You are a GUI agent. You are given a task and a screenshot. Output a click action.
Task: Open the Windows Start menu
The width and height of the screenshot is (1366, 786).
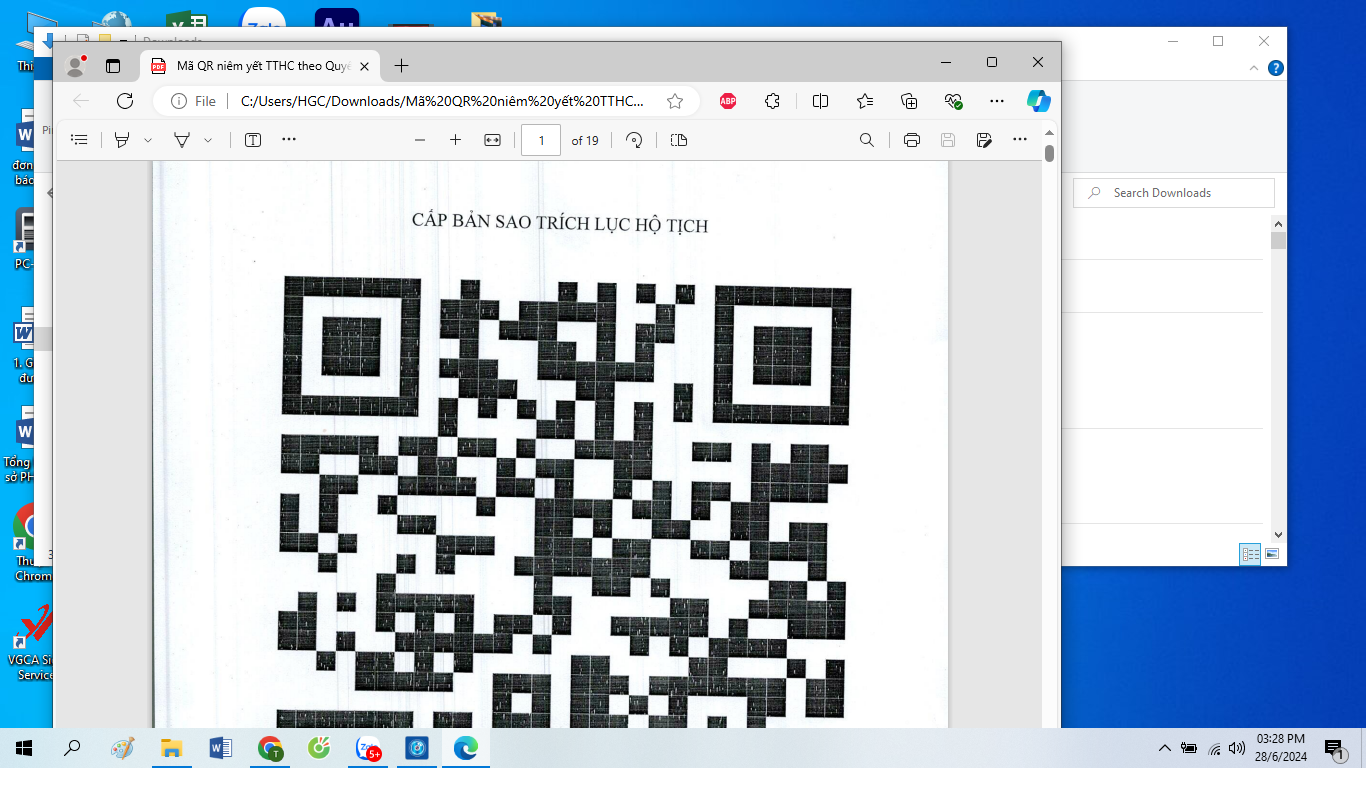click(x=24, y=748)
